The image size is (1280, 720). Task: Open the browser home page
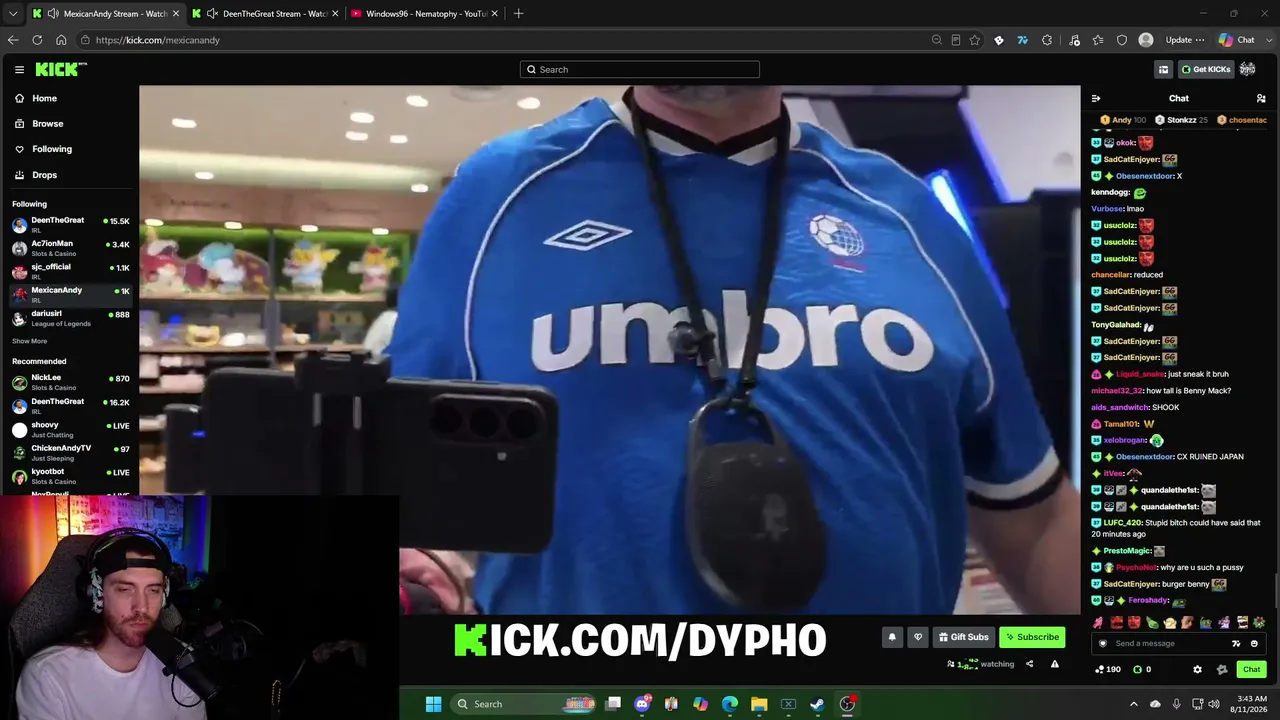pyautogui.click(x=61, y=40)
